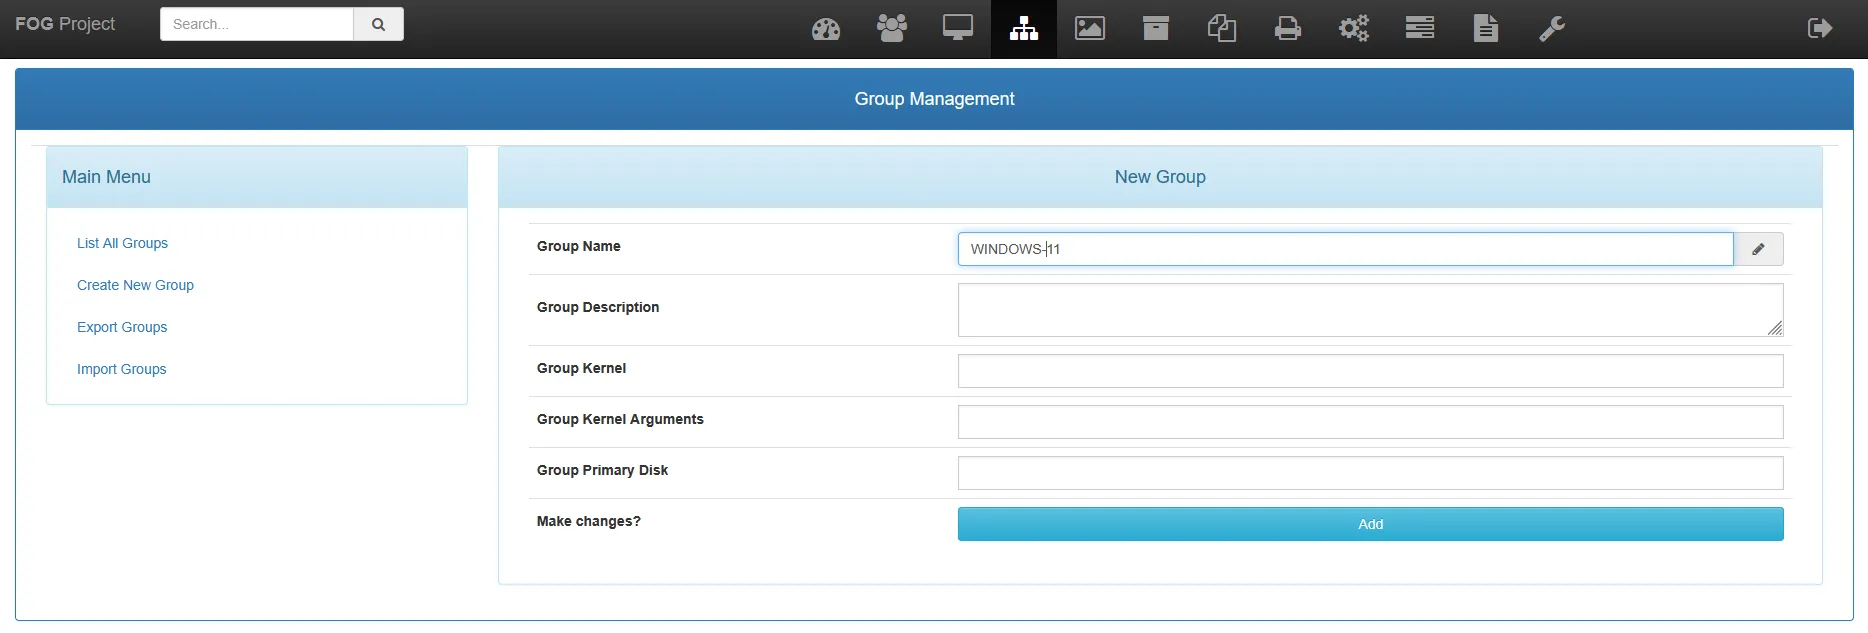Open FOG Configuration wrench icon
Image resolution: width=1868 pixels, height=633 pixels.
pyautogui.click(x=1551, y=28)
